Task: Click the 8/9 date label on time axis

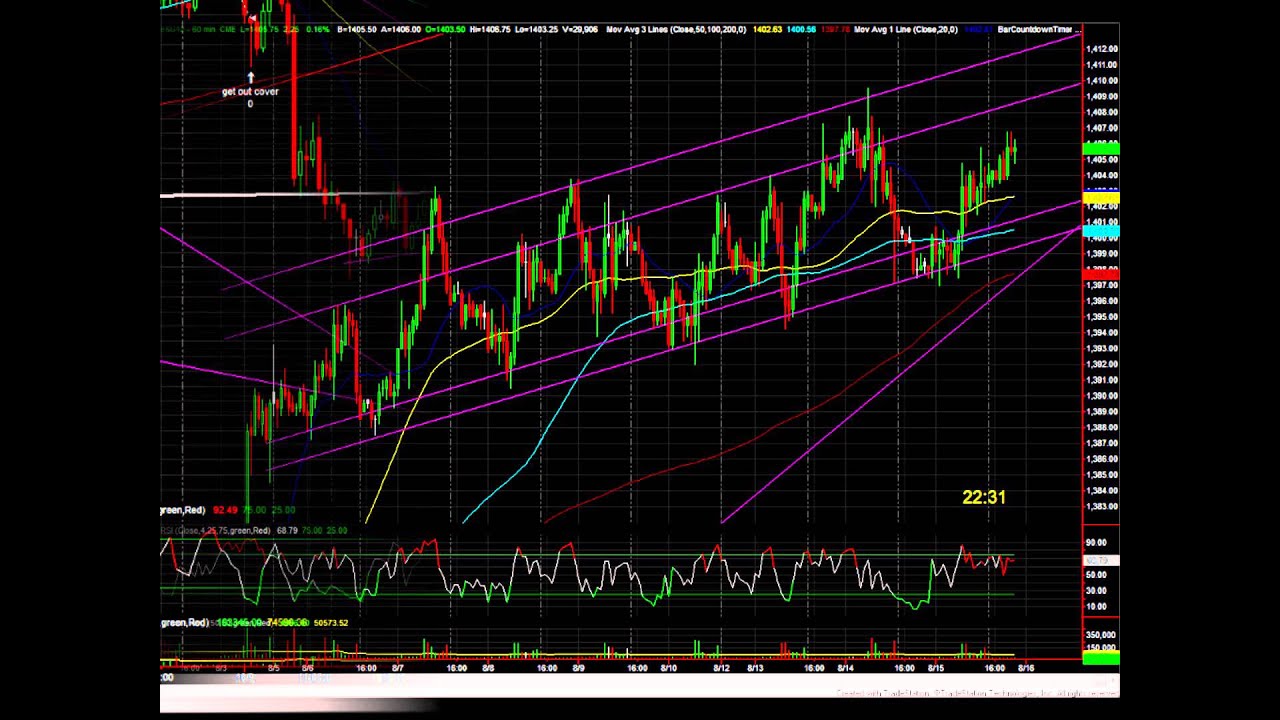Action: coord(579,668)
